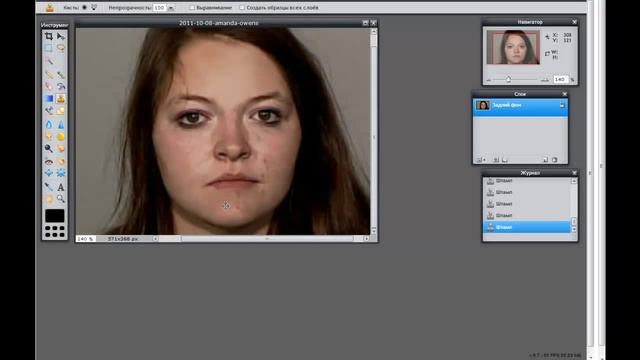Select the Magic Wand tool
640x360 pixels.
[x=49, y=61]
